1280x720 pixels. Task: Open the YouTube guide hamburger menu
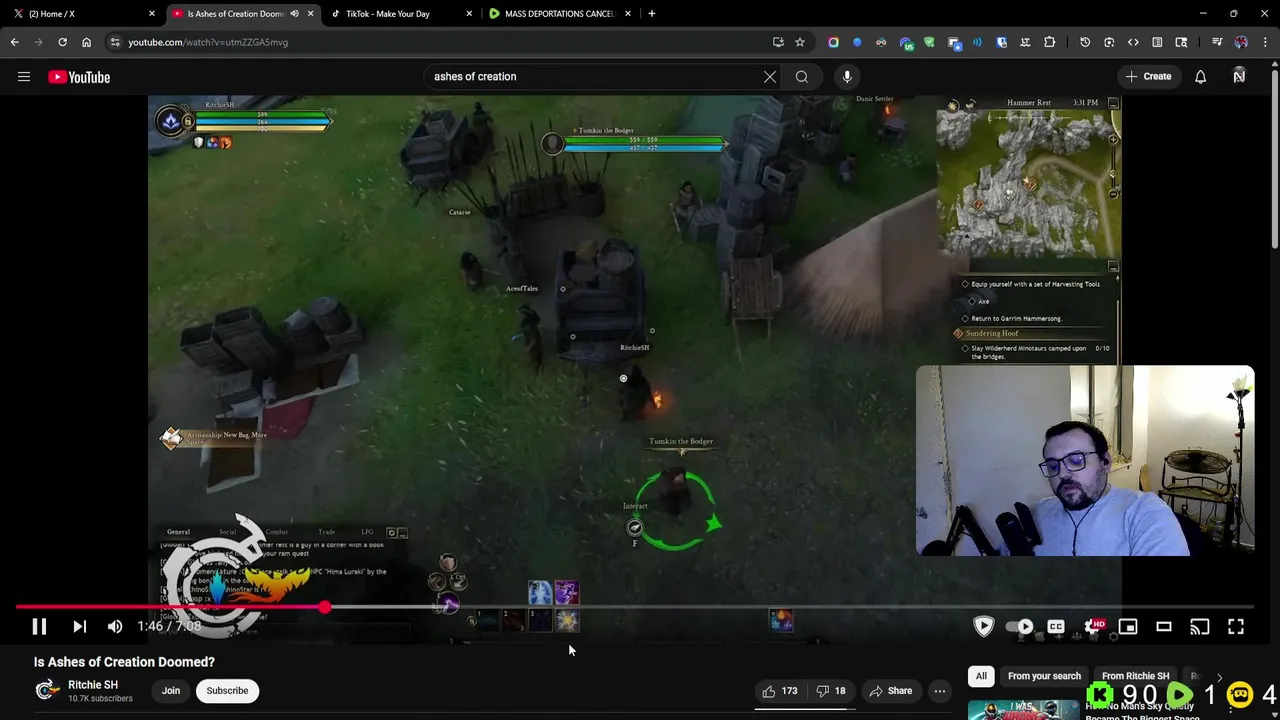(24, 77)
